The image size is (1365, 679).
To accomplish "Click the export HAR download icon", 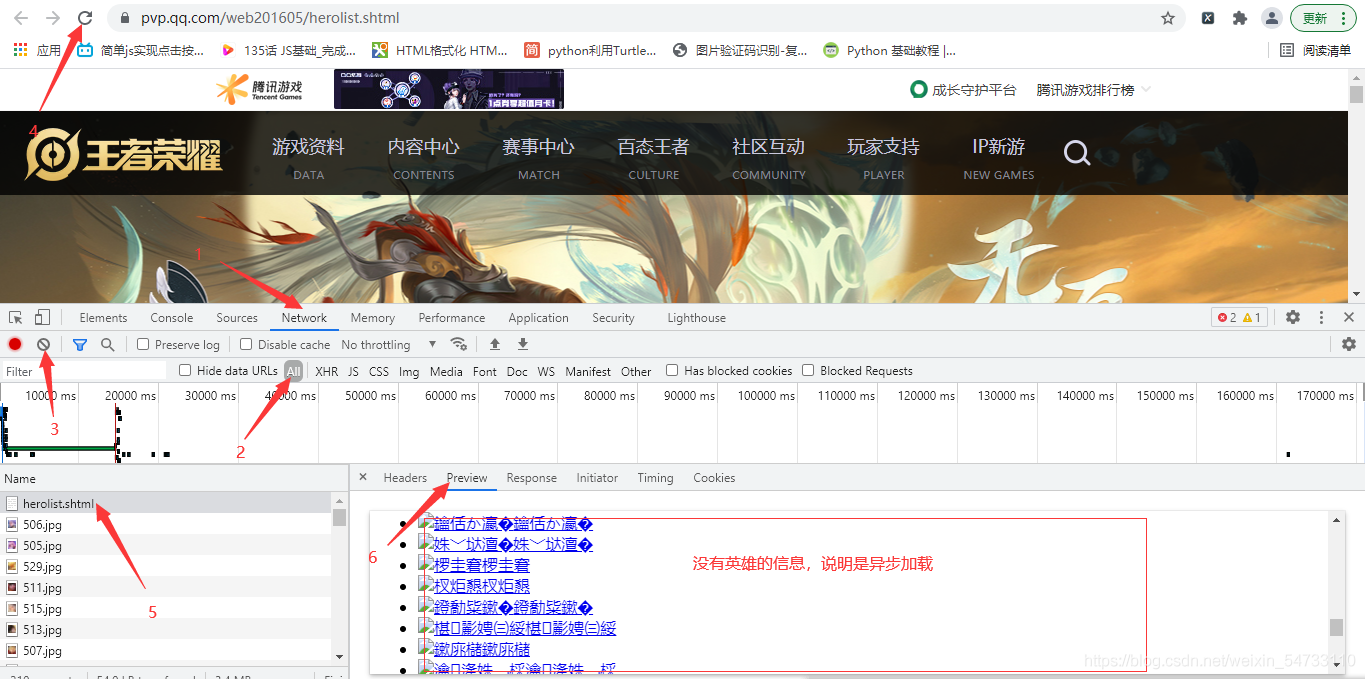I will point(522,344).
